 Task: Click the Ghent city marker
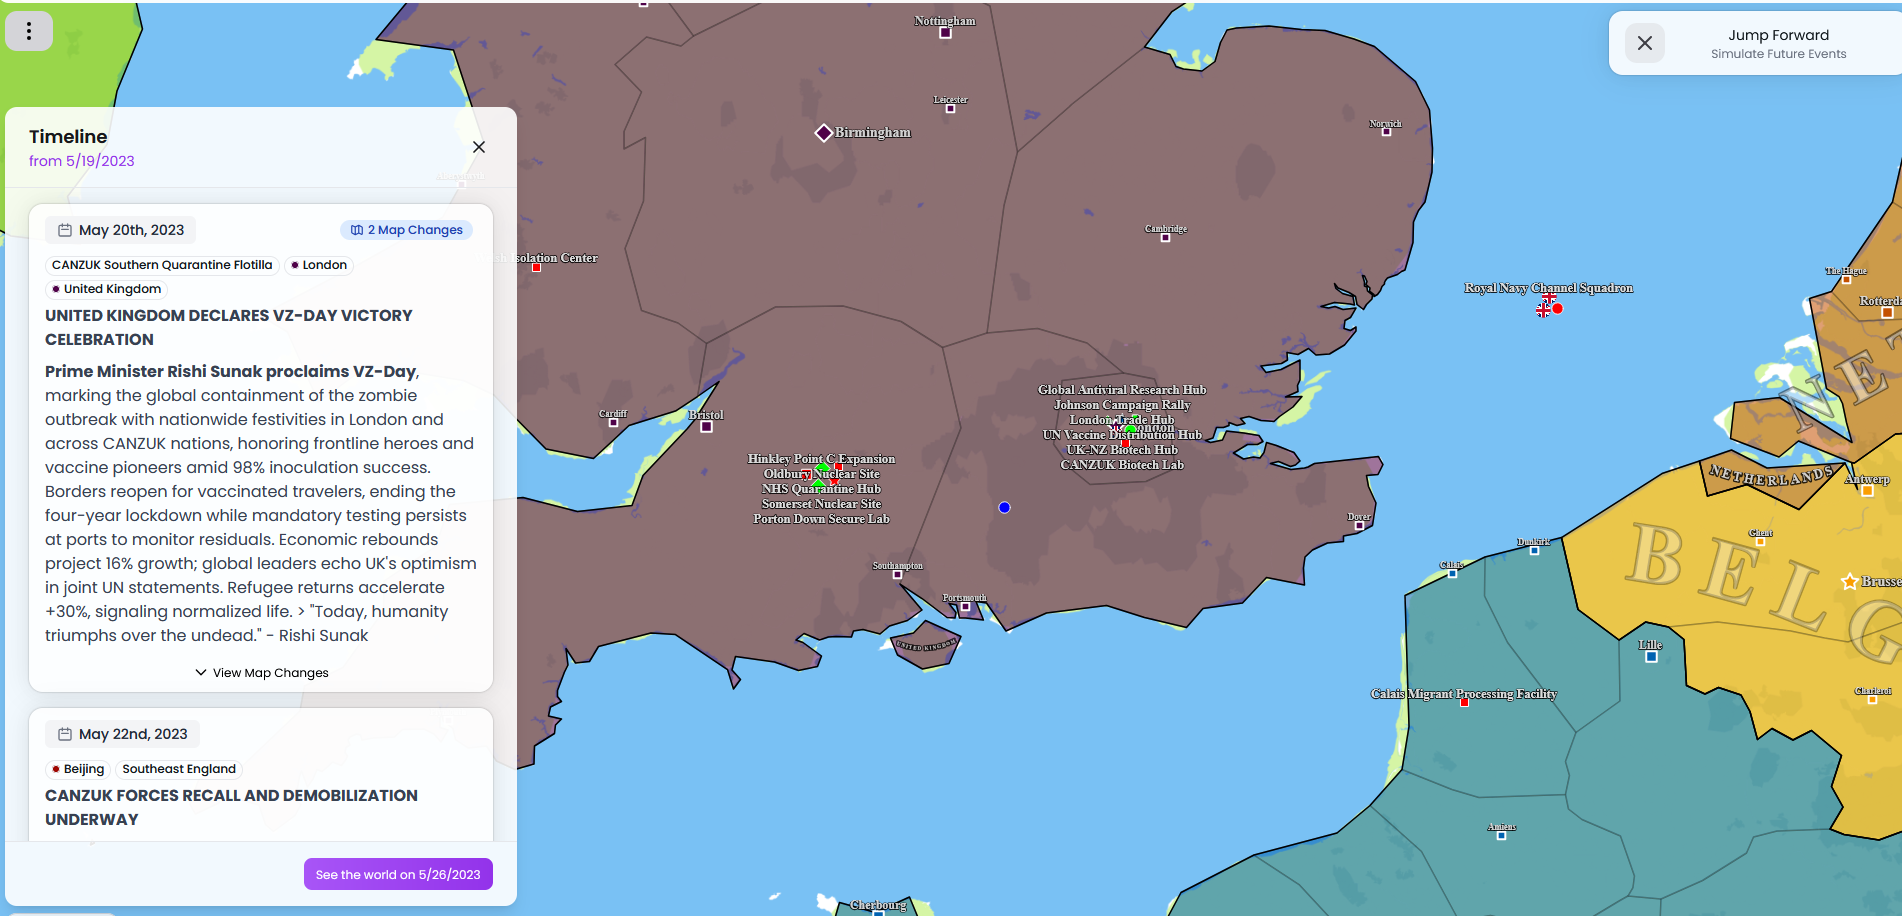[x=1760, y=542]
